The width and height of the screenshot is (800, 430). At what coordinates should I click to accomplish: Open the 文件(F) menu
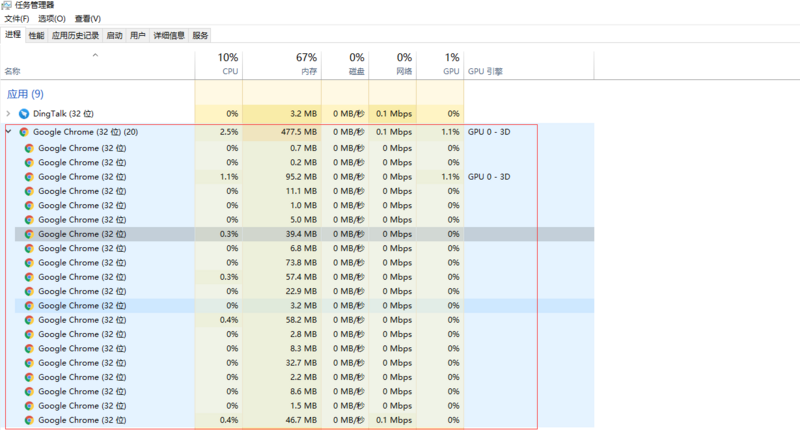pyautogui.click(x=17, y=19)
